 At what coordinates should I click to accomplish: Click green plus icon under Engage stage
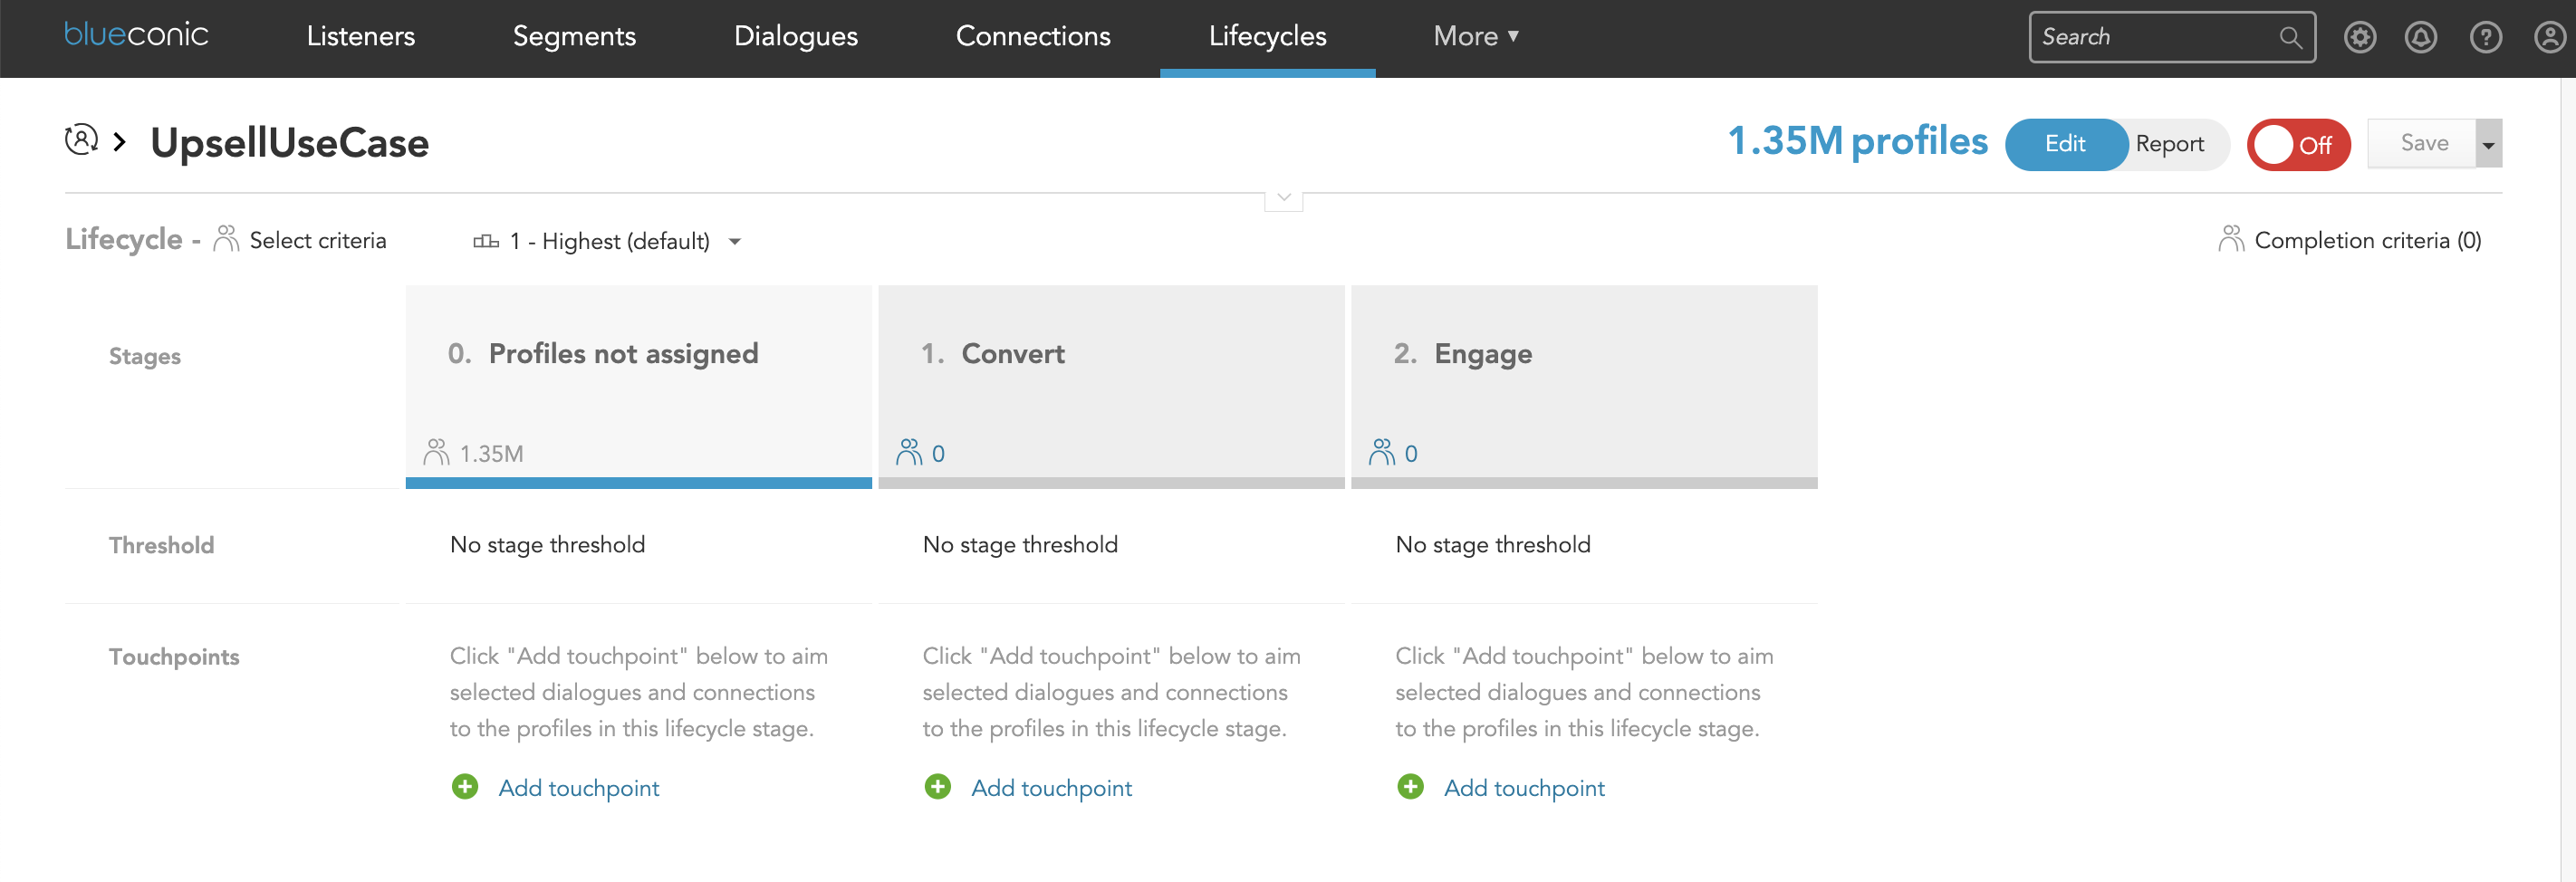1411,787
